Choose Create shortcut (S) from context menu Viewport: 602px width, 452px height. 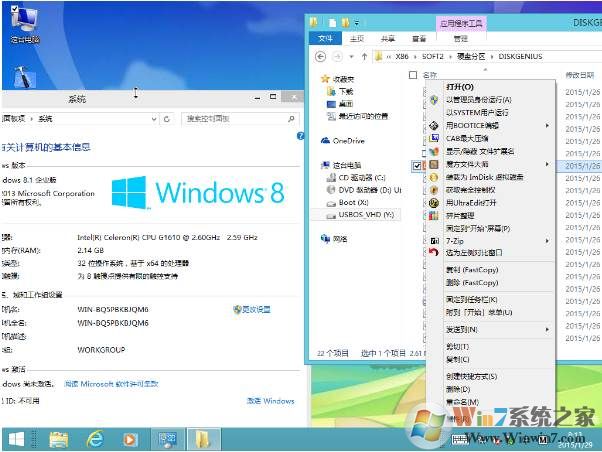(471, 376)
